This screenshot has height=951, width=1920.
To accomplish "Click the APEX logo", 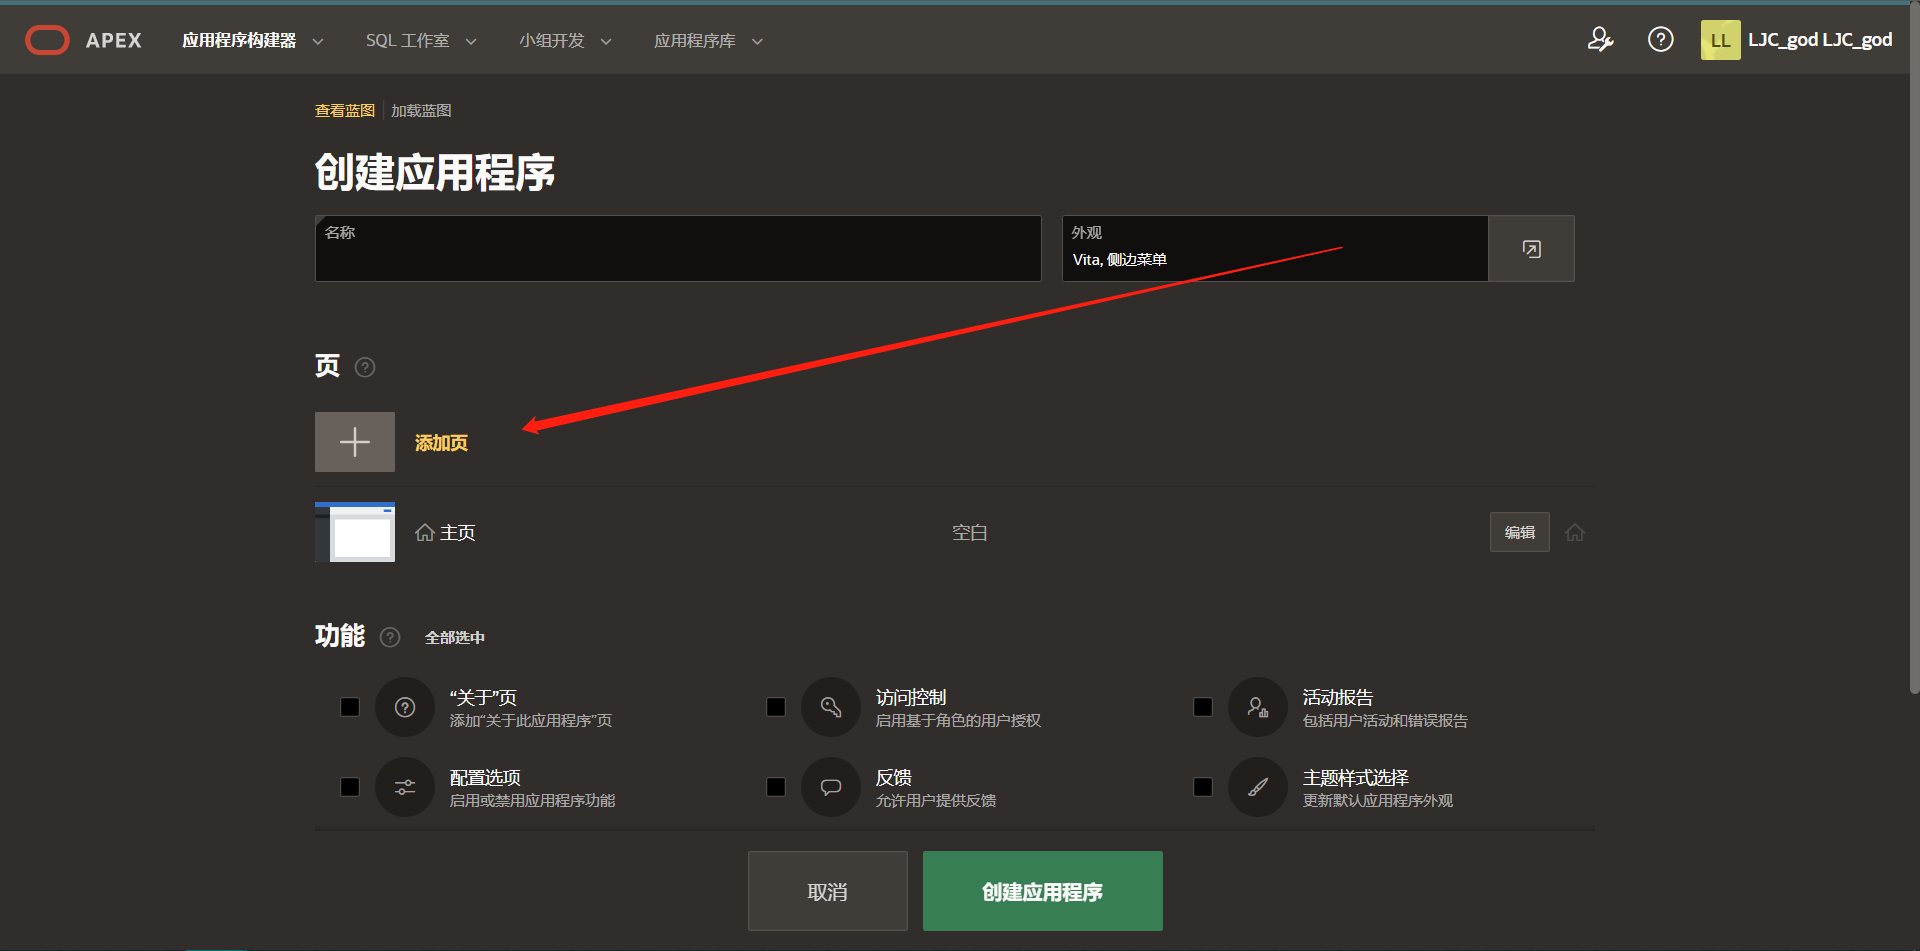I will [x=47, y=39].
